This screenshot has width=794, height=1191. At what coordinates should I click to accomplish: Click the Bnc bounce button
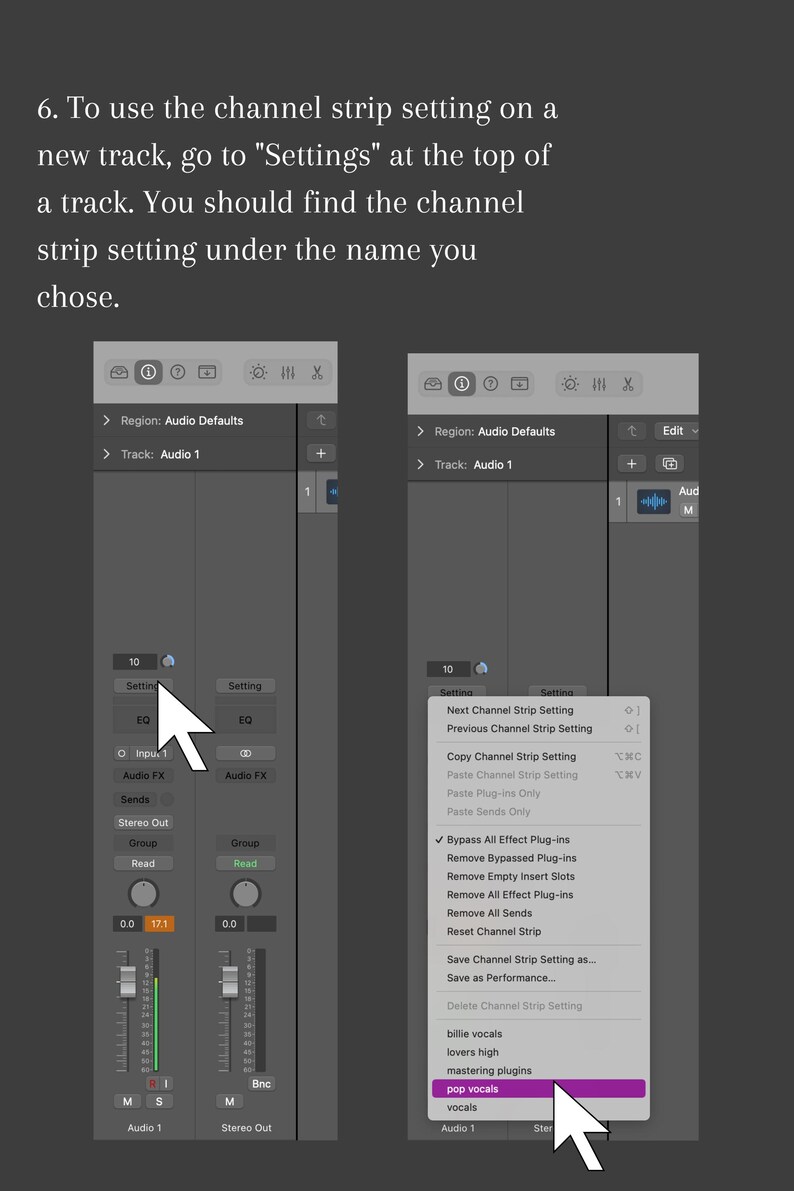tap(261, 1084)
